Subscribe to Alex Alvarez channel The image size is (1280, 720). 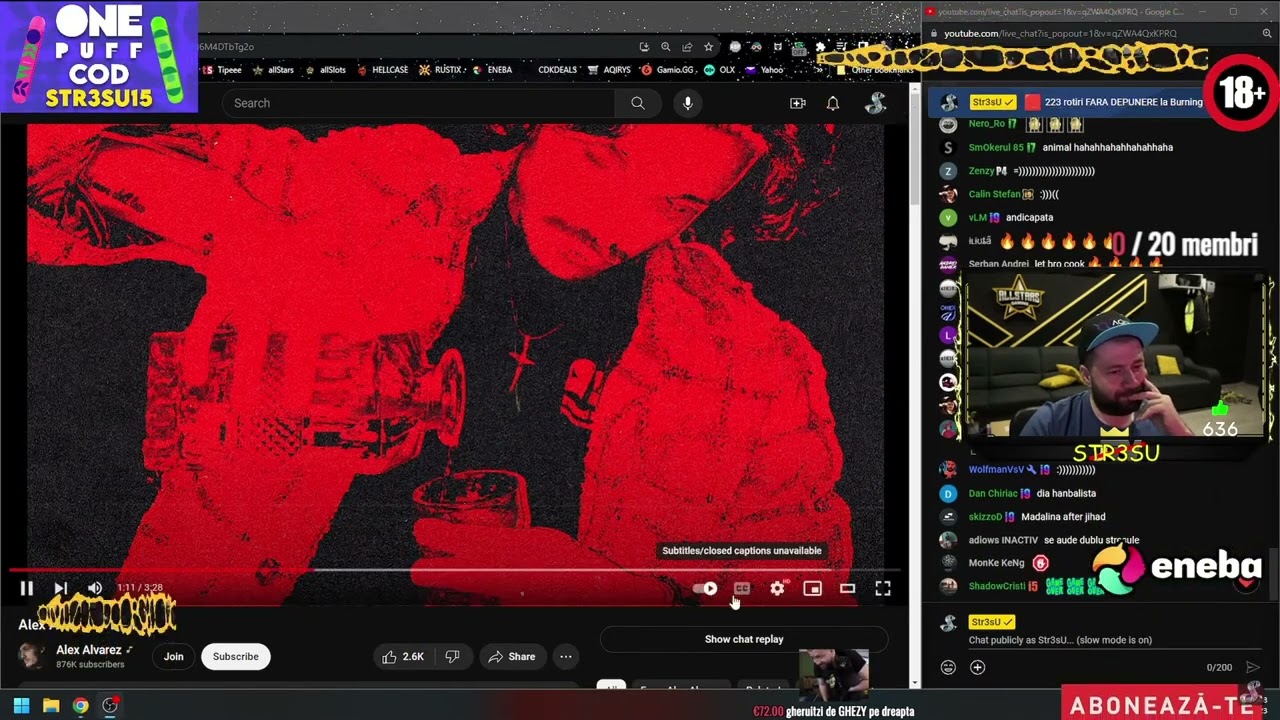coord(236,657)
